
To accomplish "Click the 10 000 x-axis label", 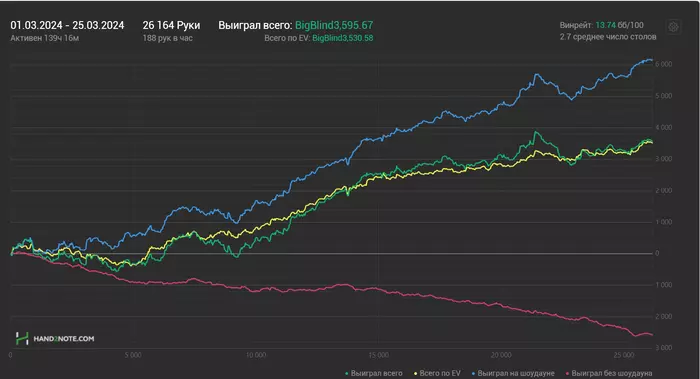I will point(256,355).
